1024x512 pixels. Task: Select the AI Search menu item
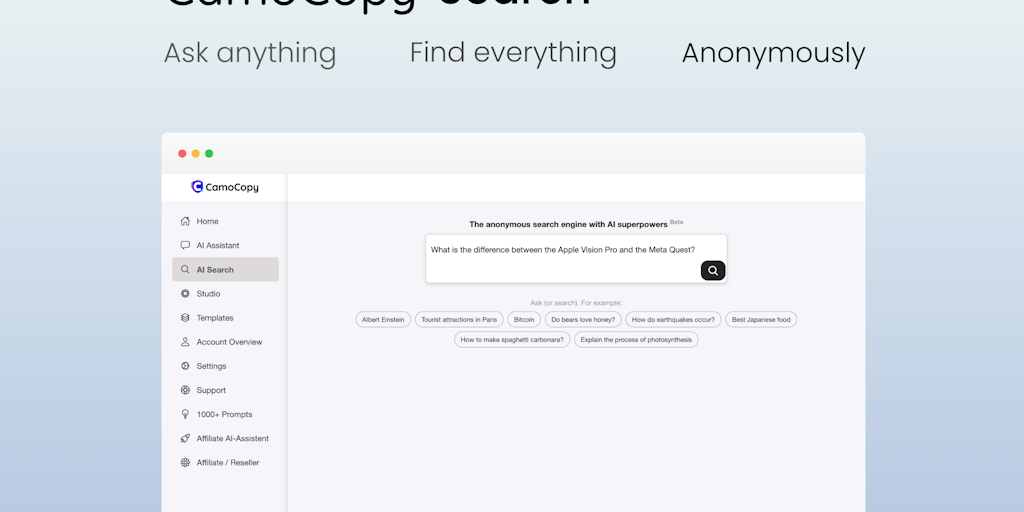point(225,270)
